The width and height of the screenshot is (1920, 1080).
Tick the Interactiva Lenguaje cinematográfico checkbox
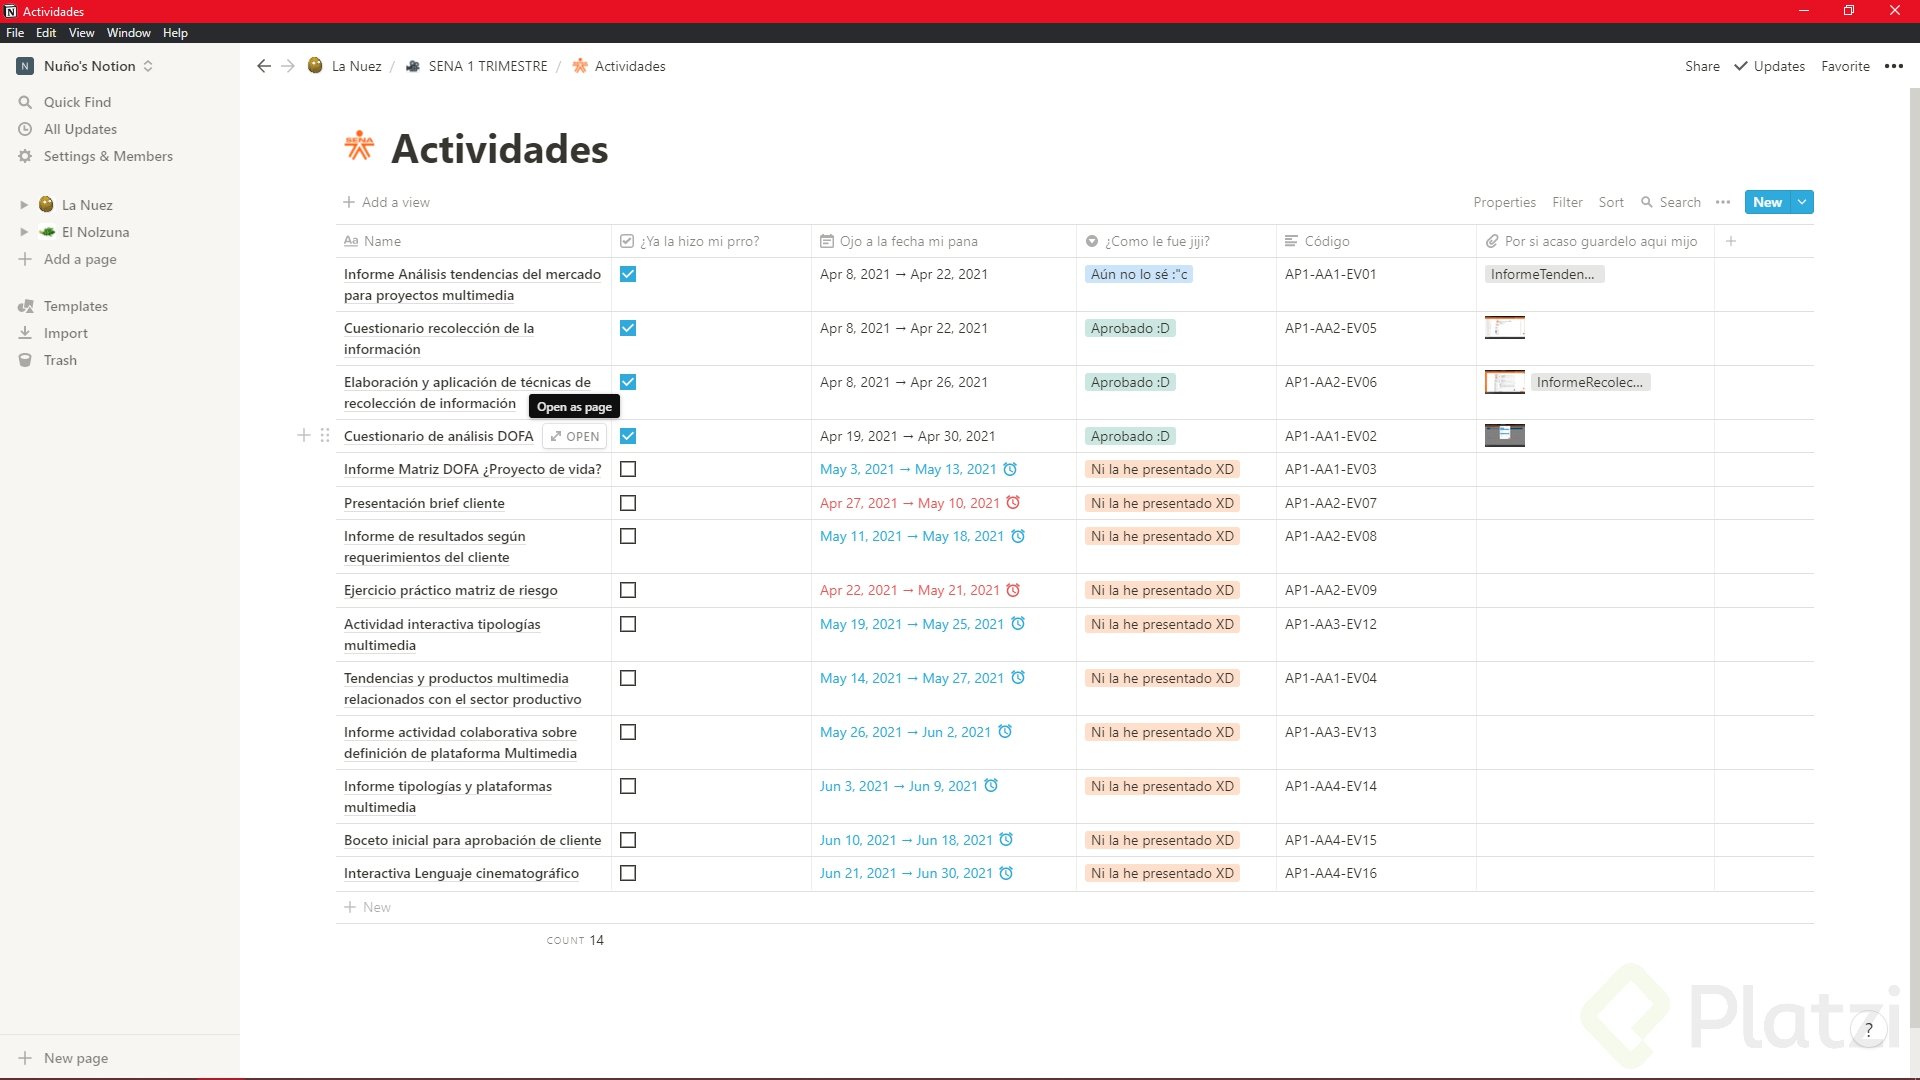(628, 873)
